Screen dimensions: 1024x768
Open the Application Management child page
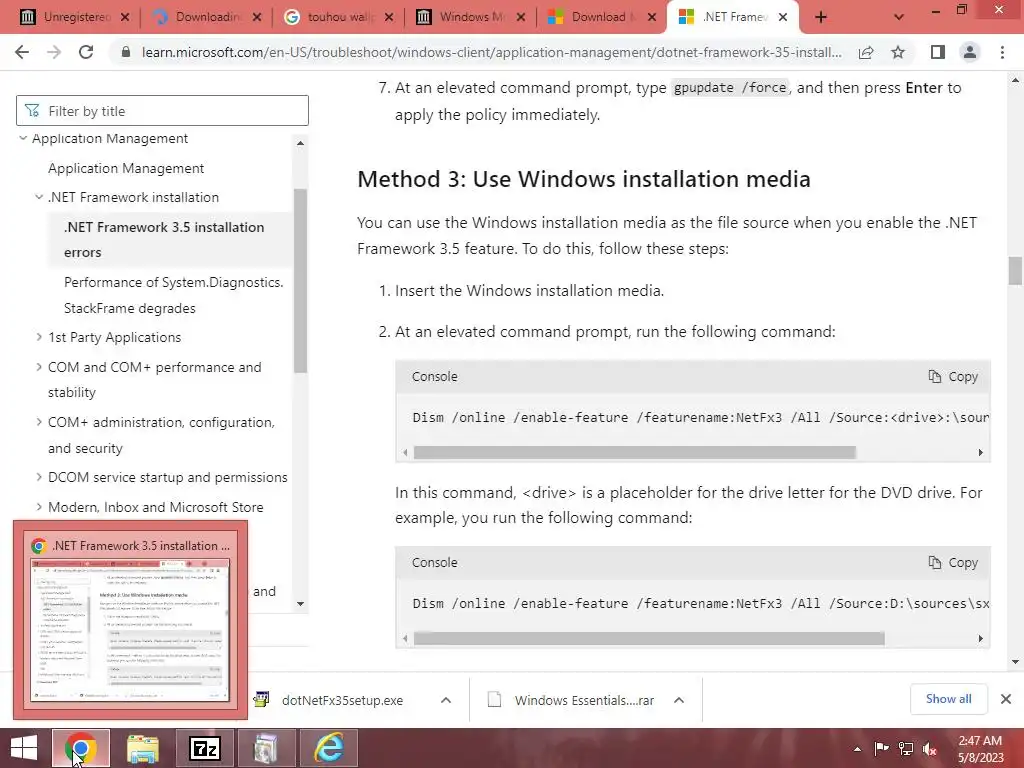tap(126, 168)
